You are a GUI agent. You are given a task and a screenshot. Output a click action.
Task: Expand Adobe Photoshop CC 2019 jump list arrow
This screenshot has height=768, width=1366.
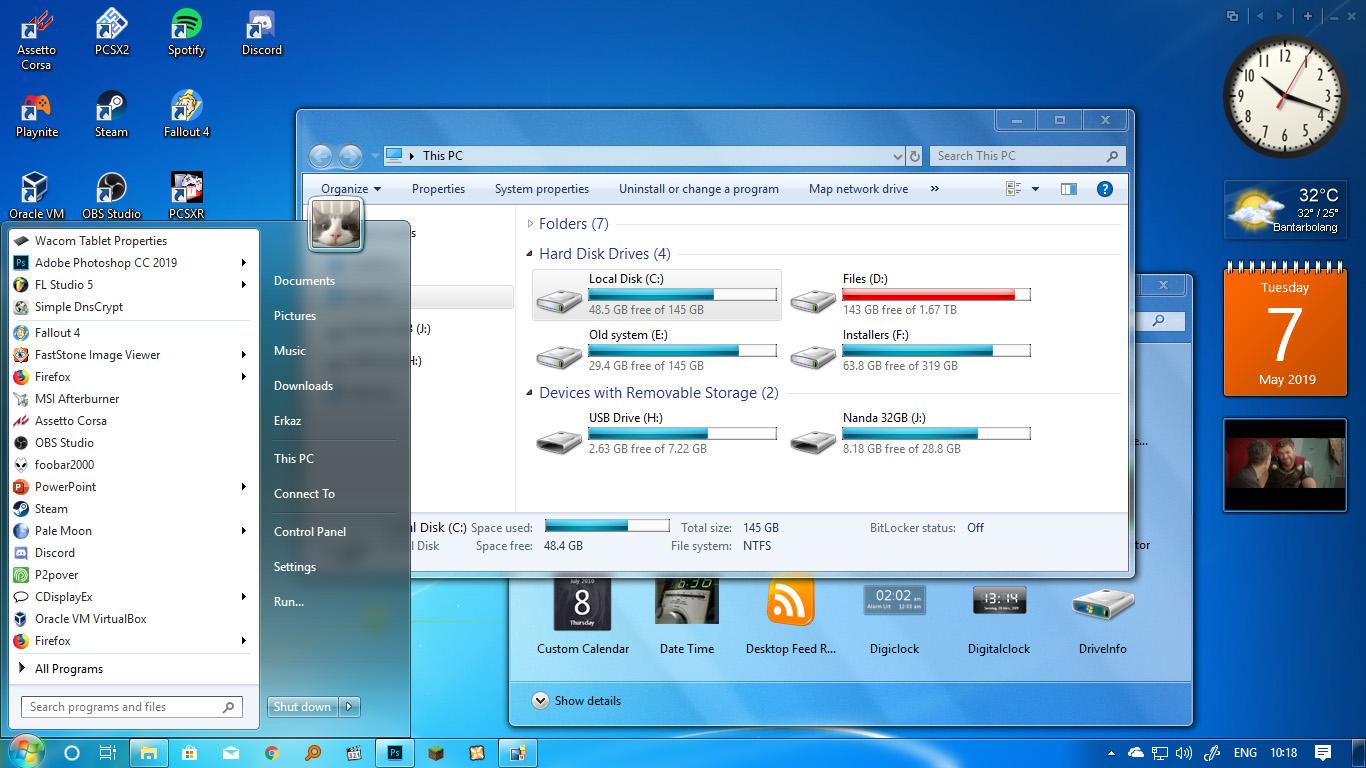243,263
